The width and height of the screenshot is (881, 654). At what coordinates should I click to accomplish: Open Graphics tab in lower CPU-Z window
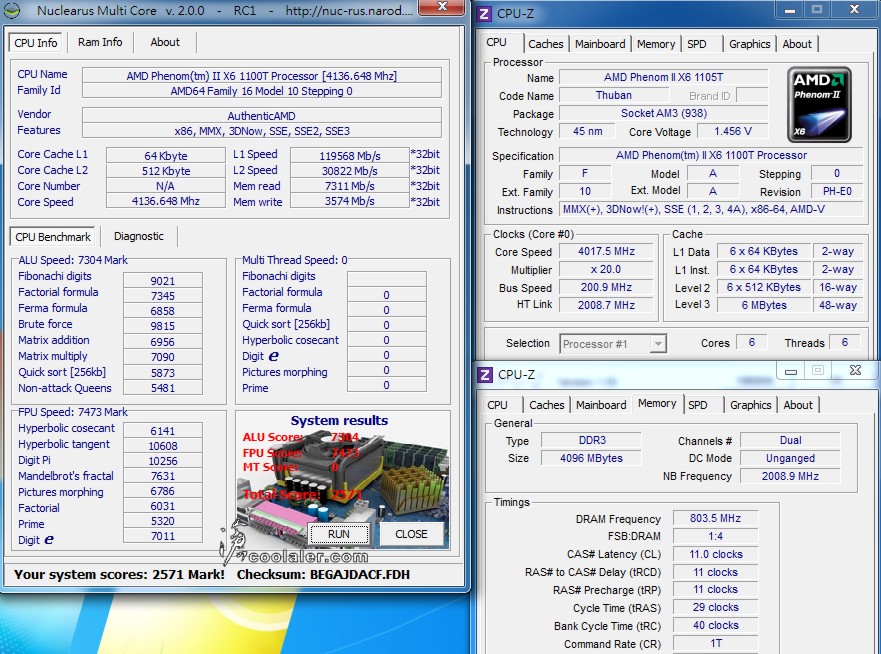pyautogui.click(x=751, y=405)
